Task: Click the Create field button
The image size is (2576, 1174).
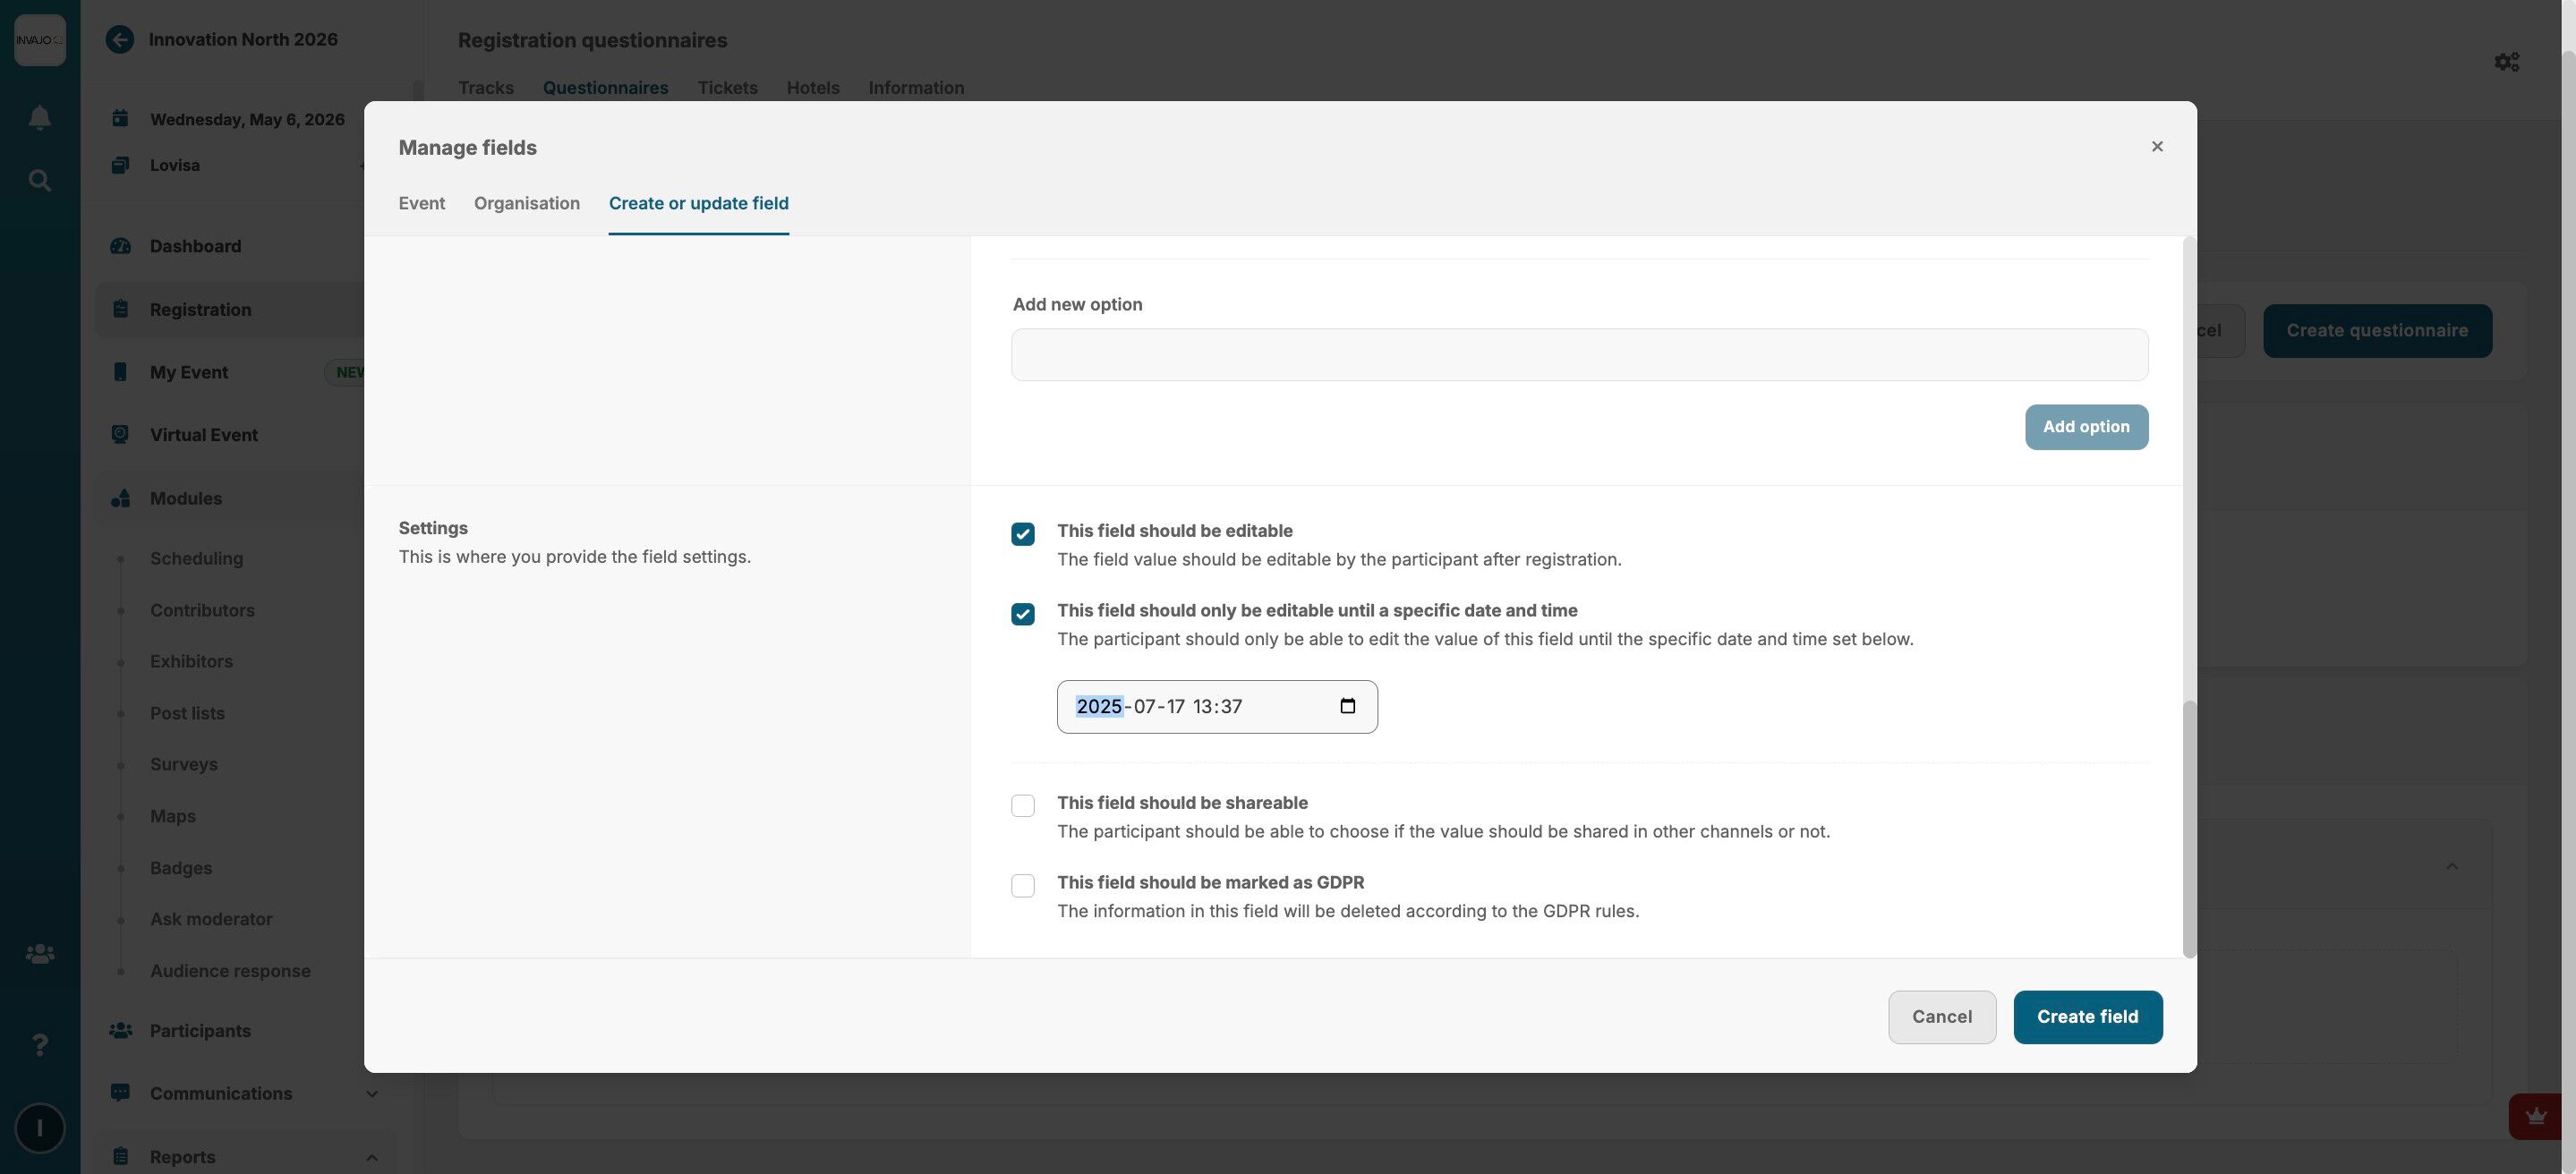Action: click(2087, 1017)
